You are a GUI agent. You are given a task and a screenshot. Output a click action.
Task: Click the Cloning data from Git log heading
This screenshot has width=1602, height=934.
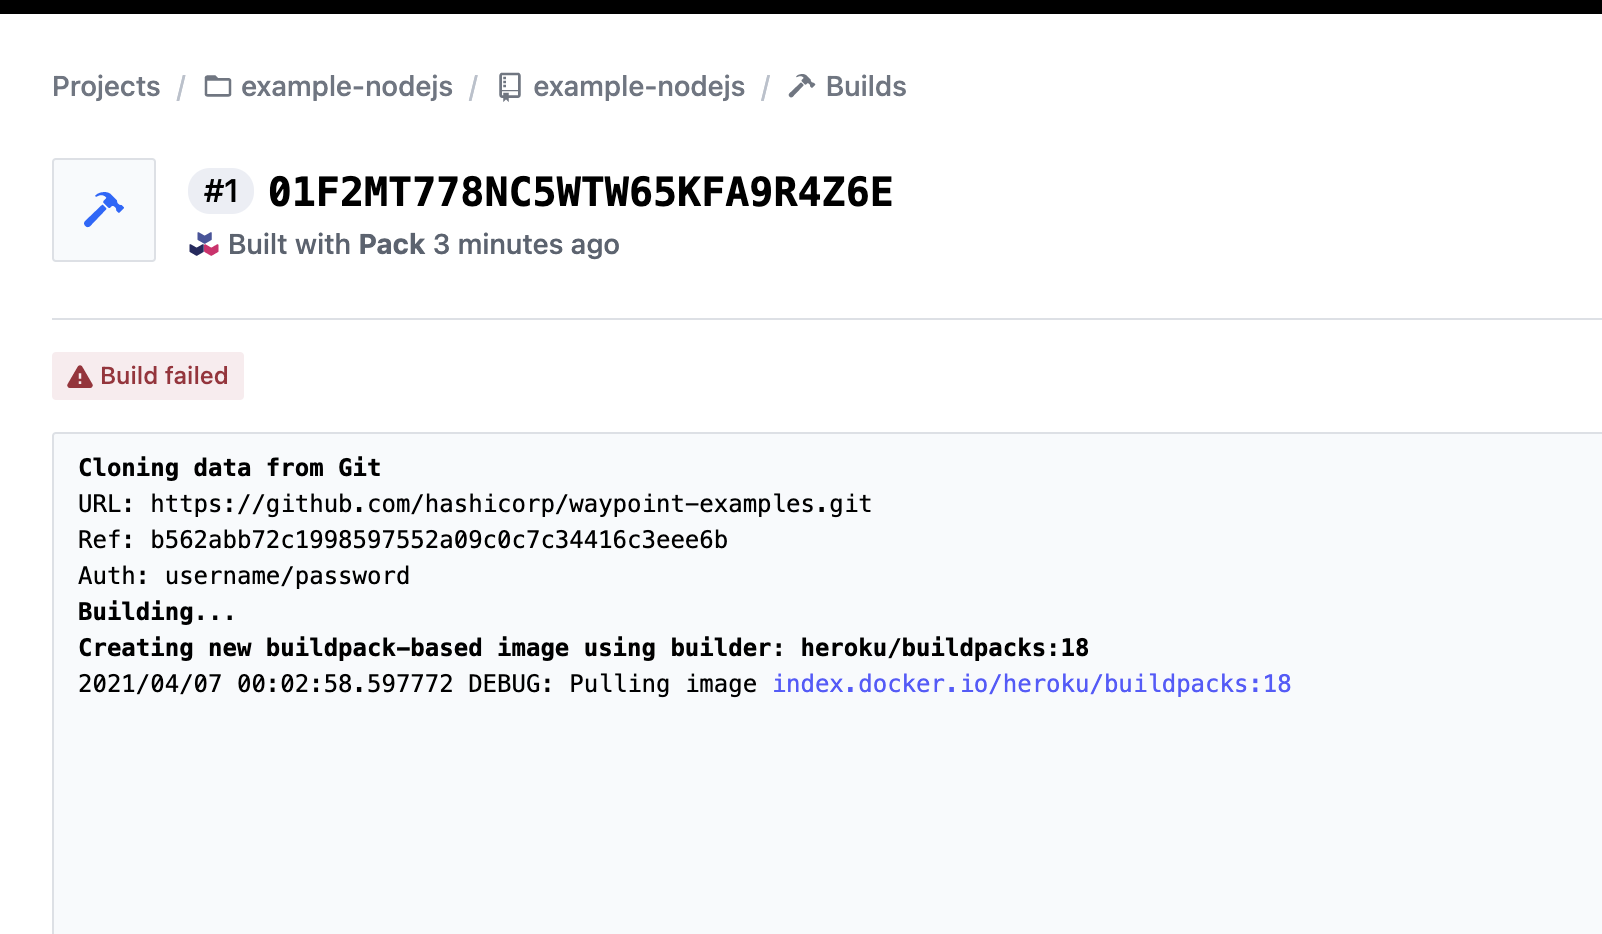pos(228,467)
